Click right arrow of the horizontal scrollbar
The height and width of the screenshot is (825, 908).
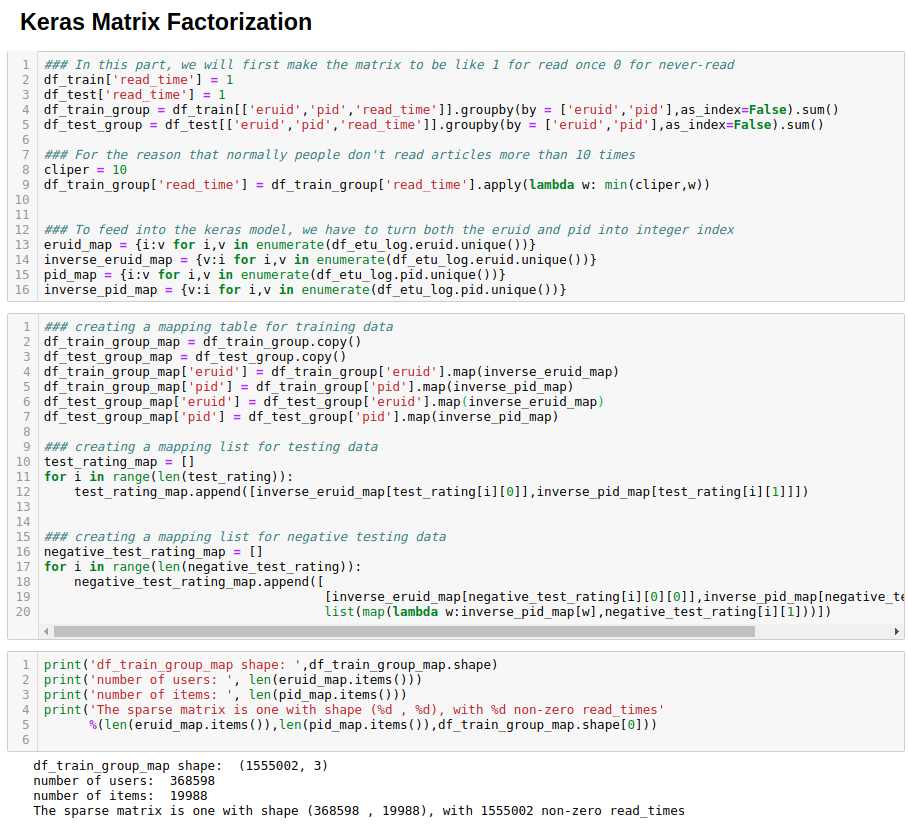tap(897, 631)
